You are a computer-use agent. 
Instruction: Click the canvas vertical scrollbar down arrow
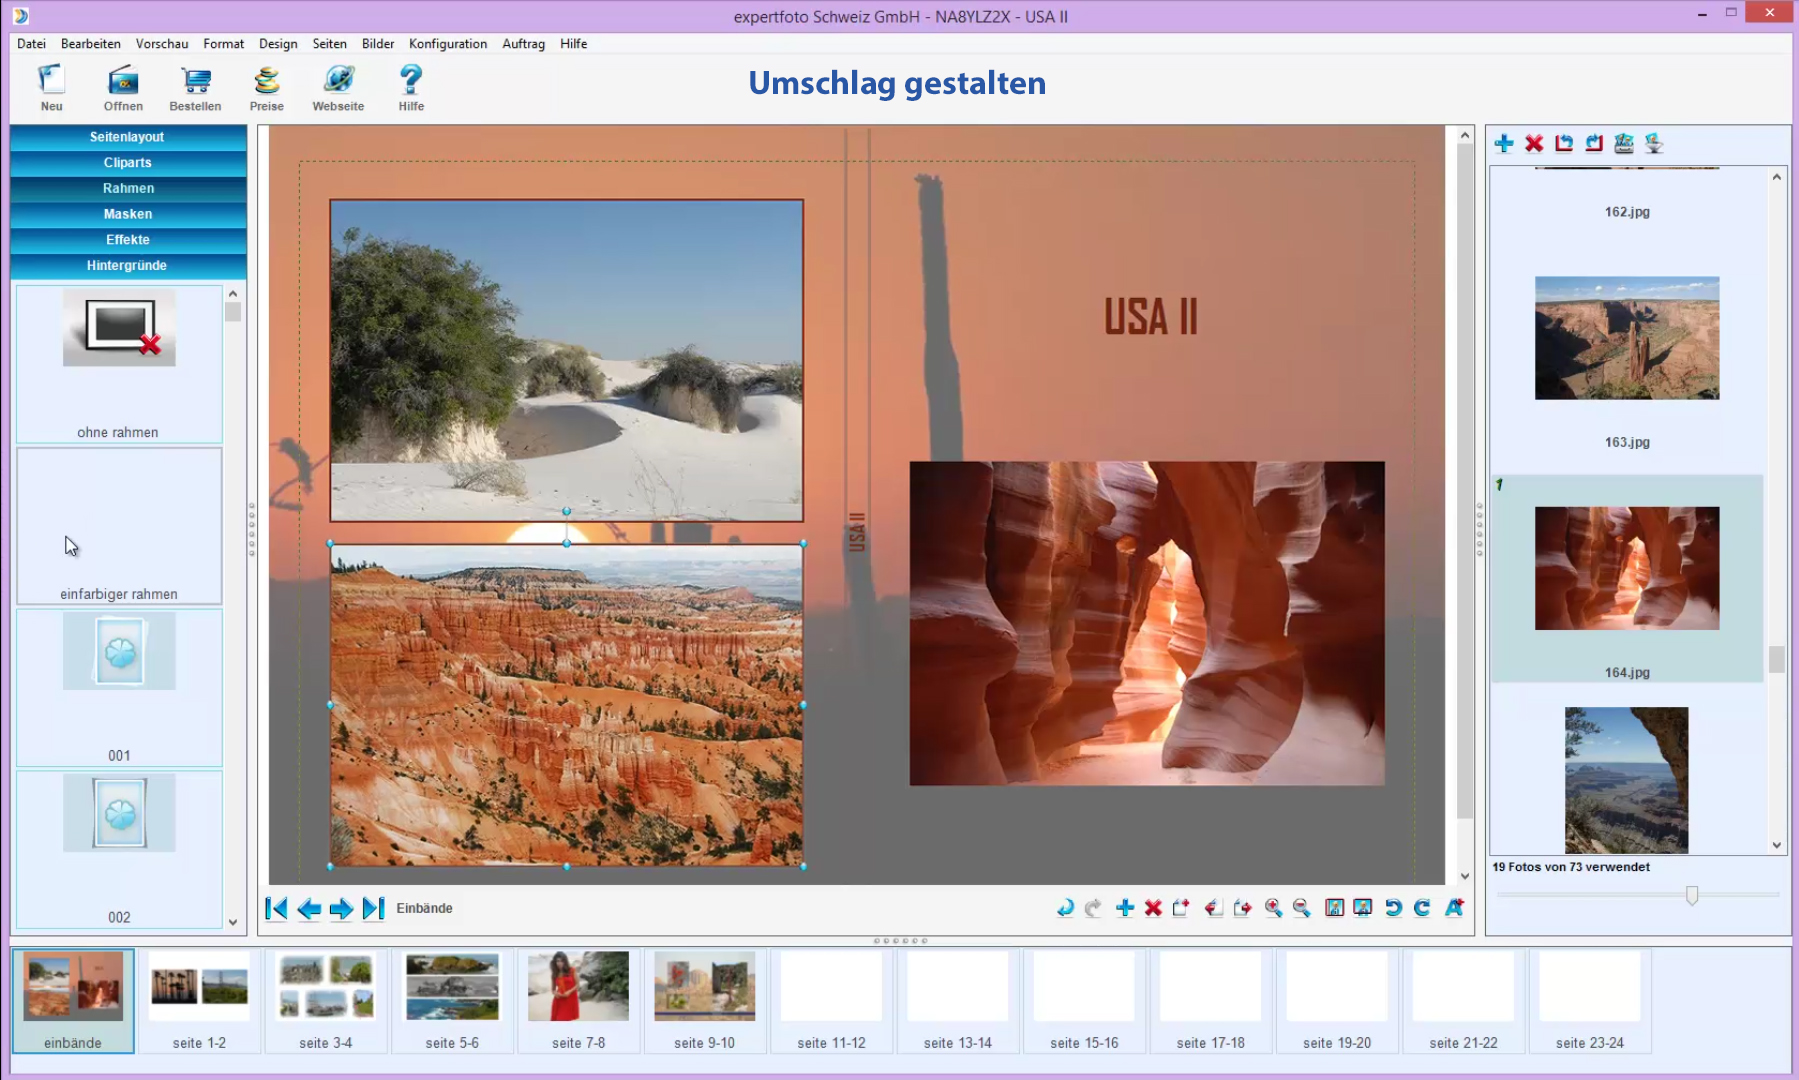[x=1465, y=876]
